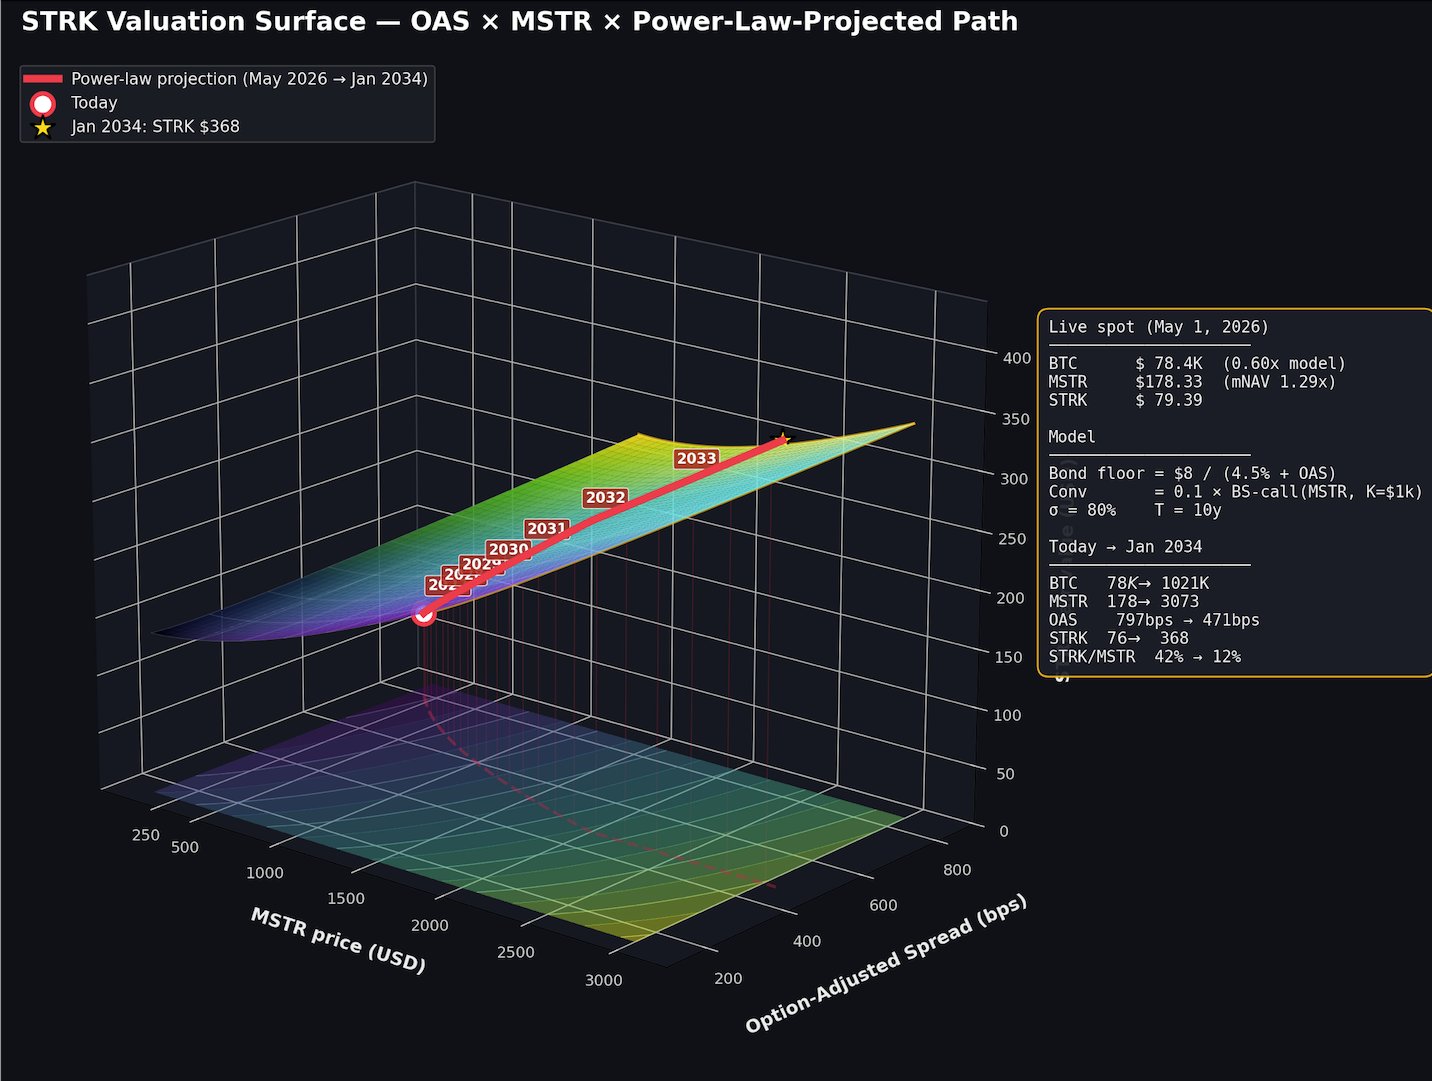Click the Today circle icon in the legend
The height and width of the screenshot is (1081, 1432).
click(x=43, y=103)
